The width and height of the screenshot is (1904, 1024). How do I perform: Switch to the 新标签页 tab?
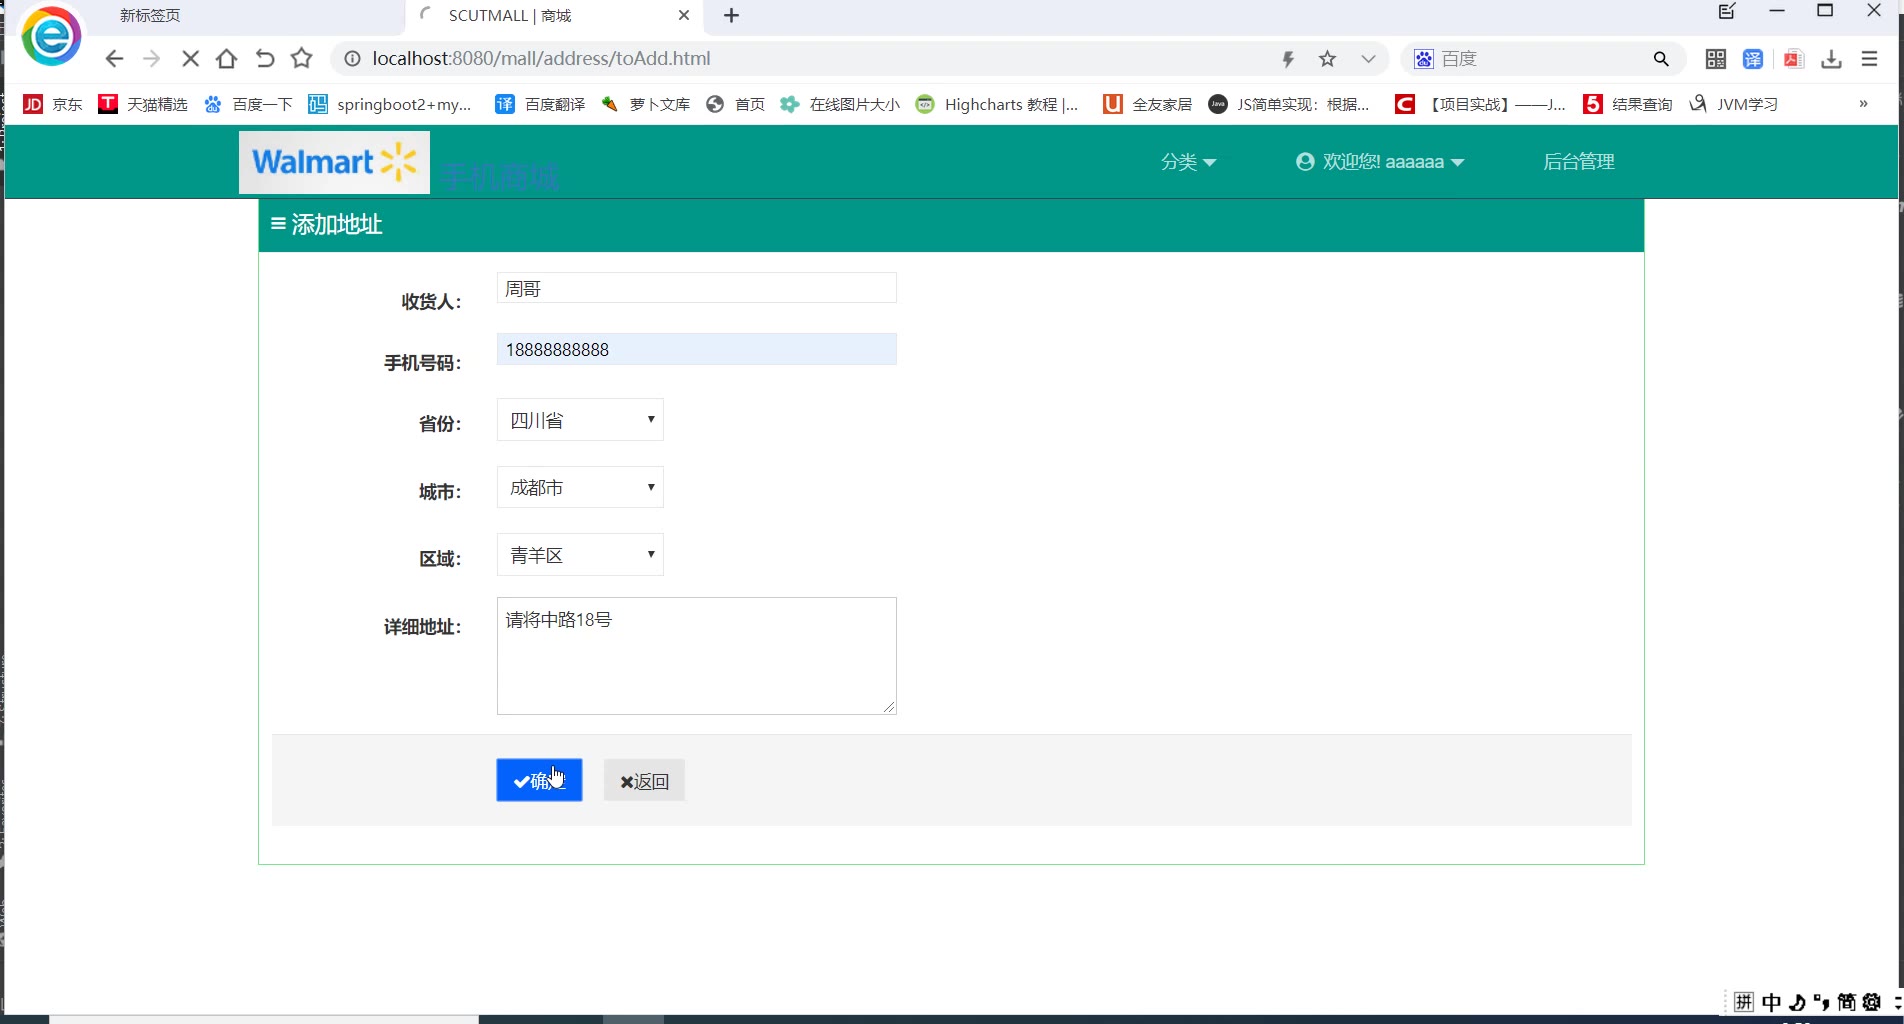(x=150, y=16)
